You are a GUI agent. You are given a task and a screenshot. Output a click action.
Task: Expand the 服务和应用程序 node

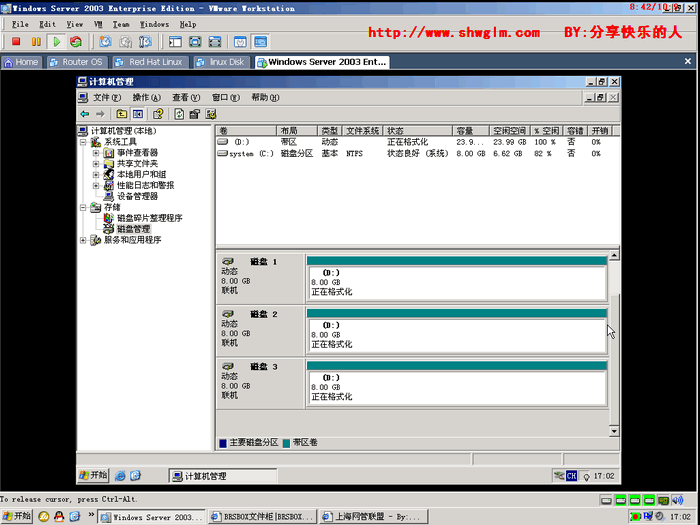tap(83, 240)
